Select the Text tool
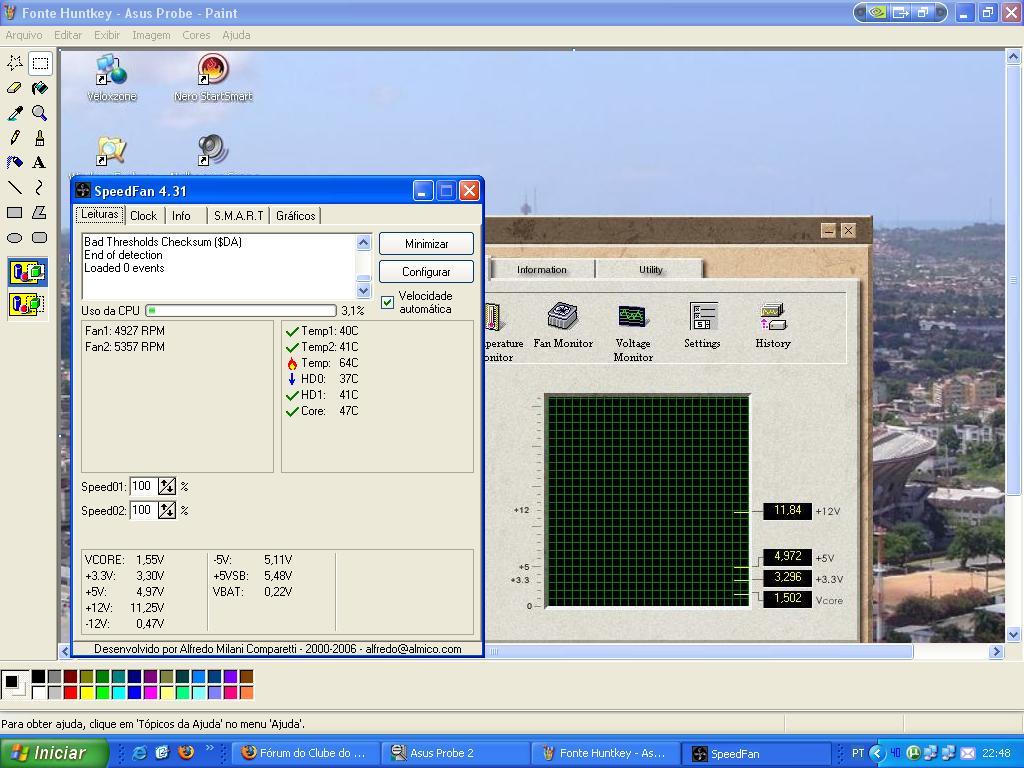This screenshot has width=1024, height=768. (x=40, y=162)
